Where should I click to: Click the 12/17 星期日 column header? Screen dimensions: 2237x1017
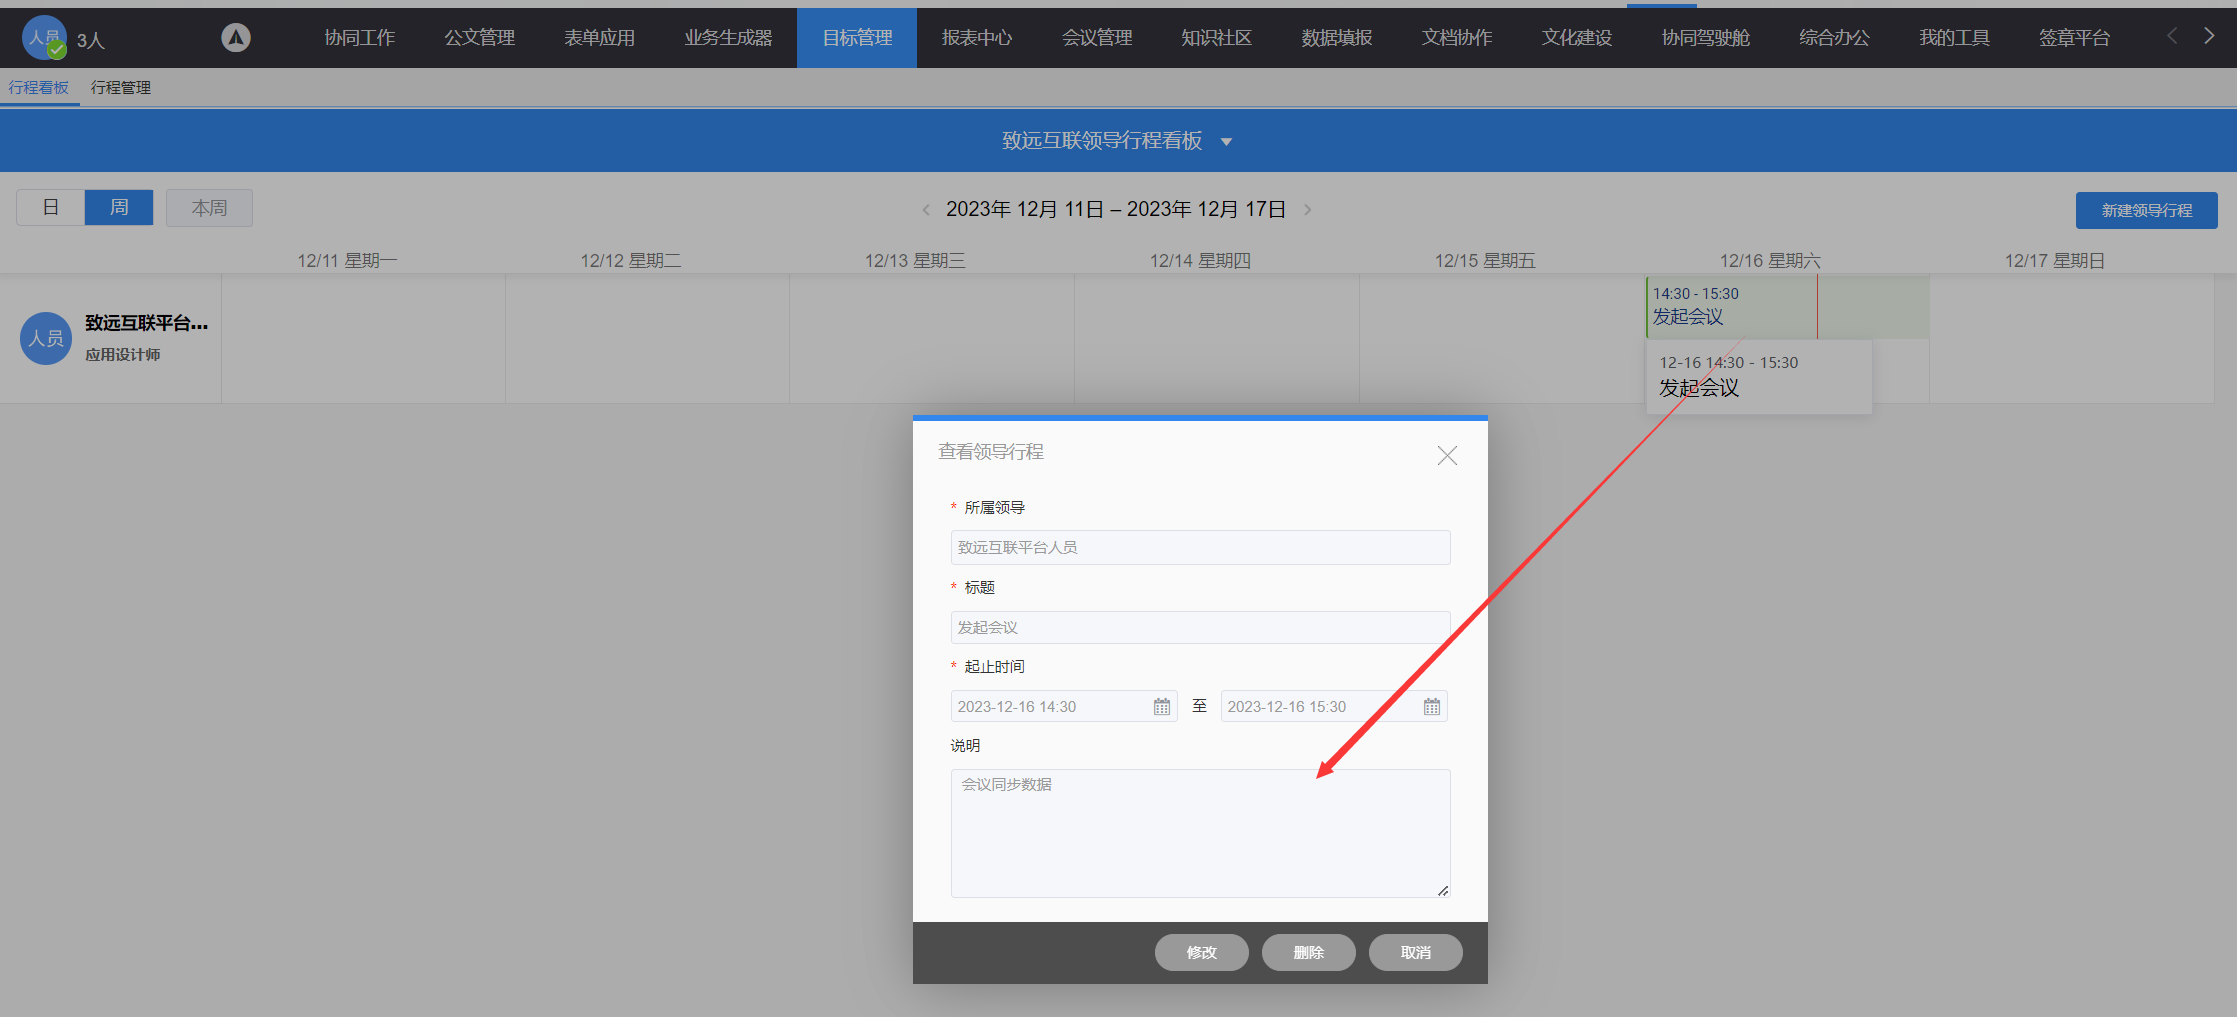(x=2055, y=261)
